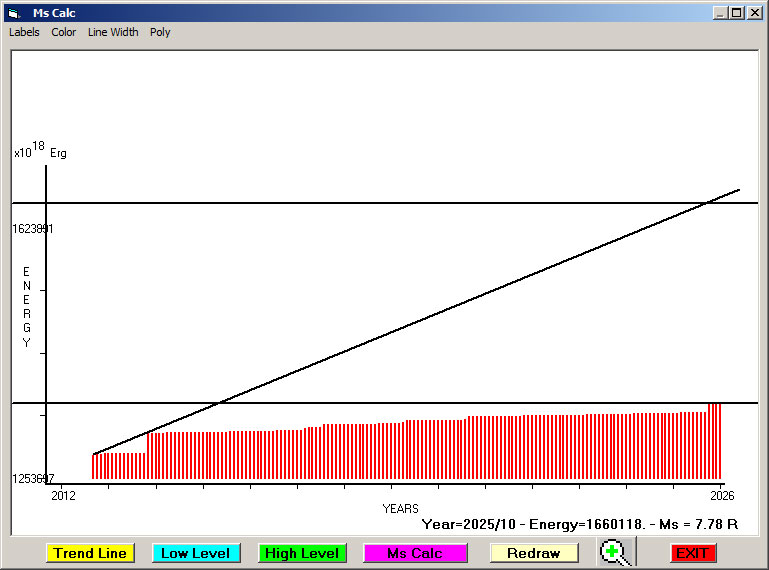The height and width of the screenshot is (570, 769).
Task: Open the Poly menu
Action: [160, 32]
